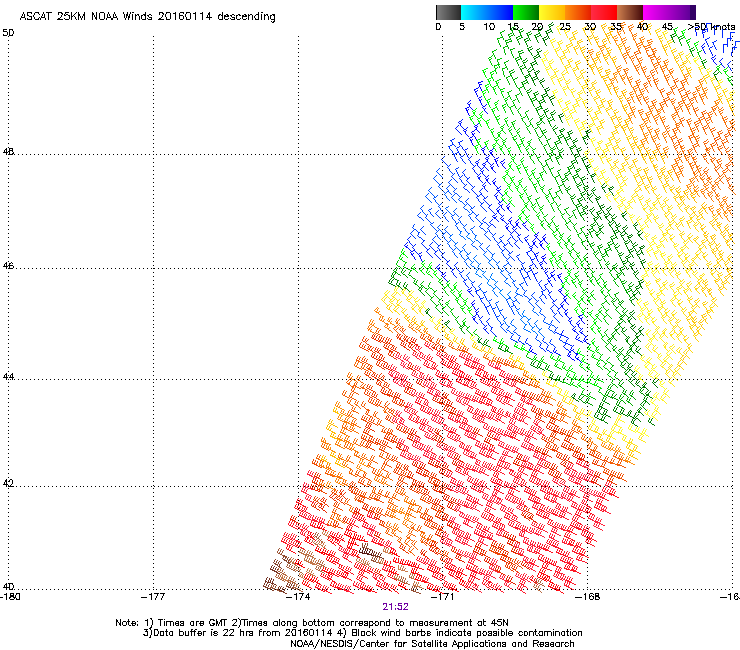Screen dimensions: 740x650
Task: Select the brown 35-40 knots color swatch
Action: [x=630, y=12]
